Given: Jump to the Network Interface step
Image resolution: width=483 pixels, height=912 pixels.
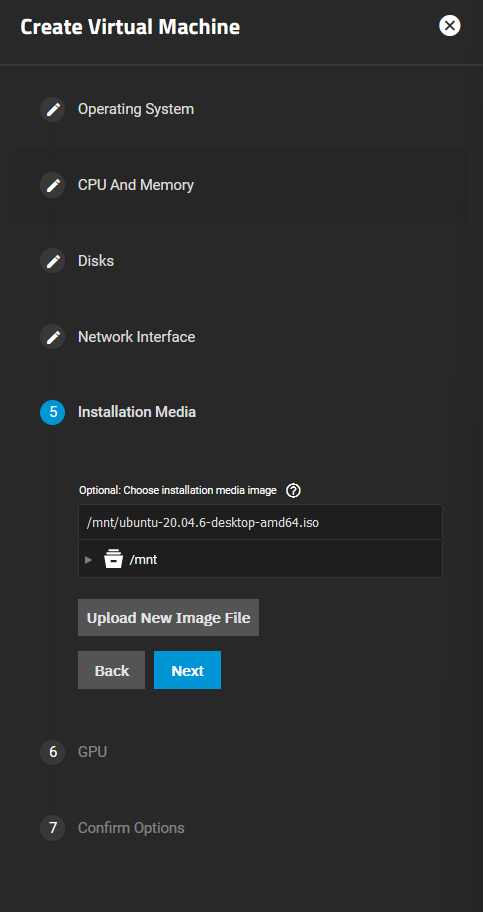Looking at the screenshot, I should point(136,337).
